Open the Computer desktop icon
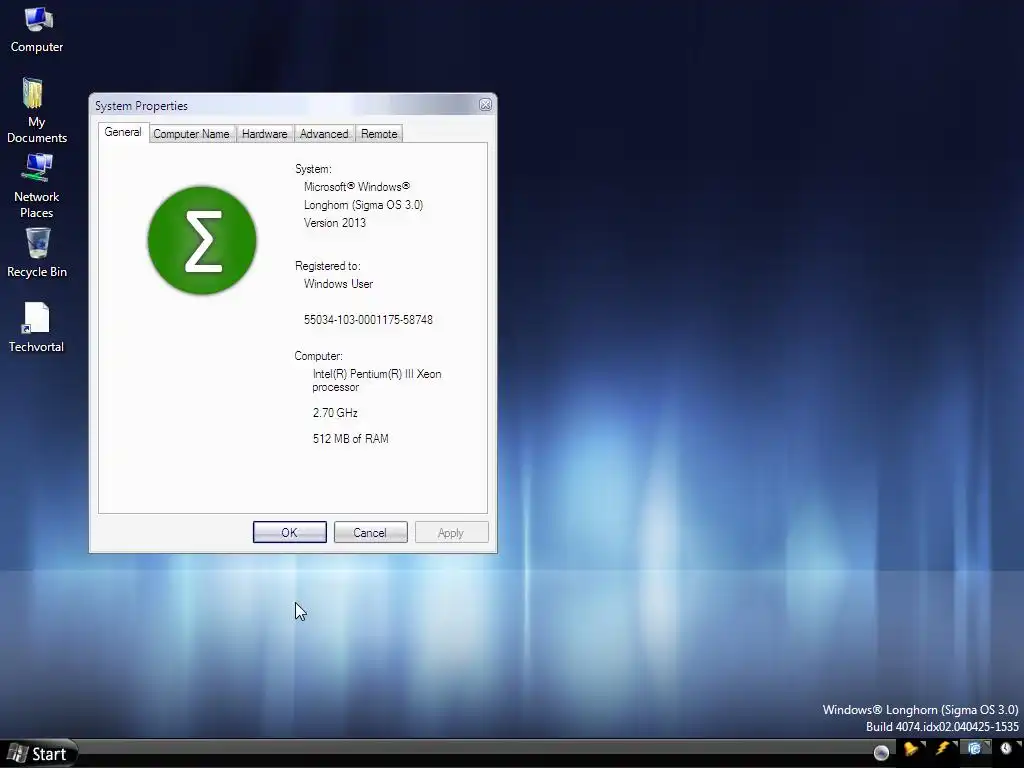Image resolution: width=1024 pixels, height=768 pixels. point(37,29)
